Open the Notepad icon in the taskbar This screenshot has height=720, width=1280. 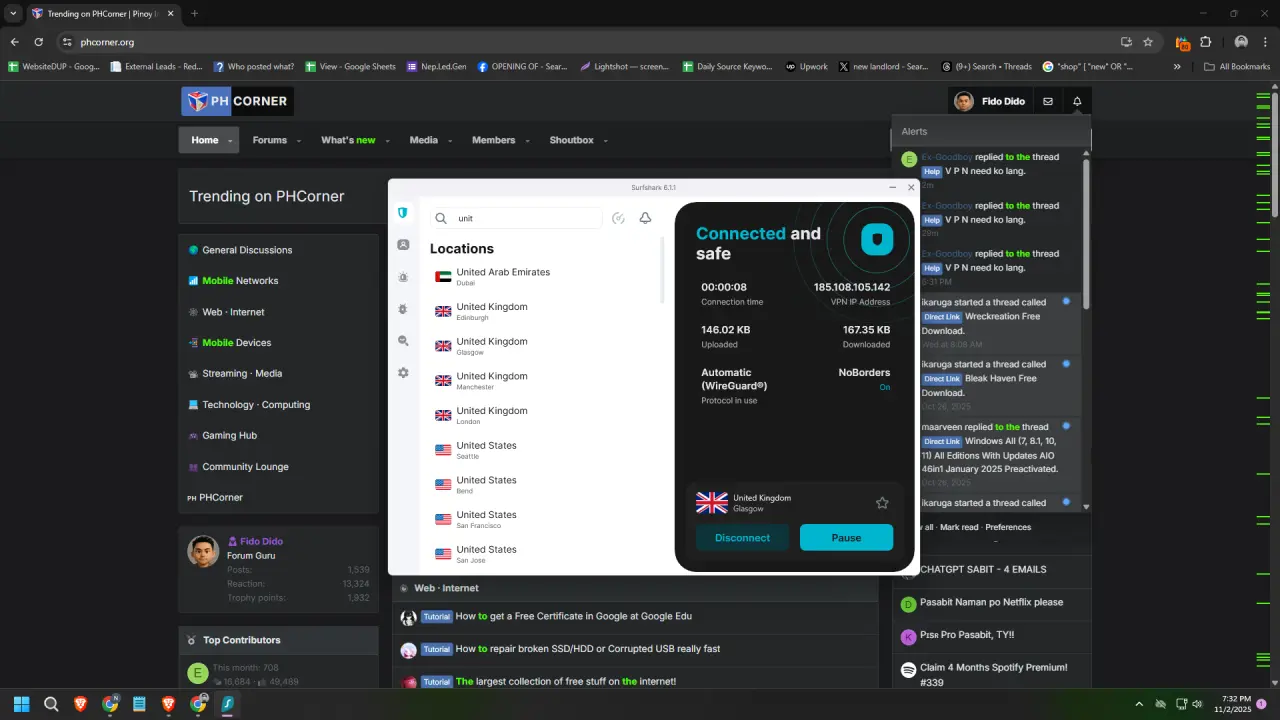[139, 704]
